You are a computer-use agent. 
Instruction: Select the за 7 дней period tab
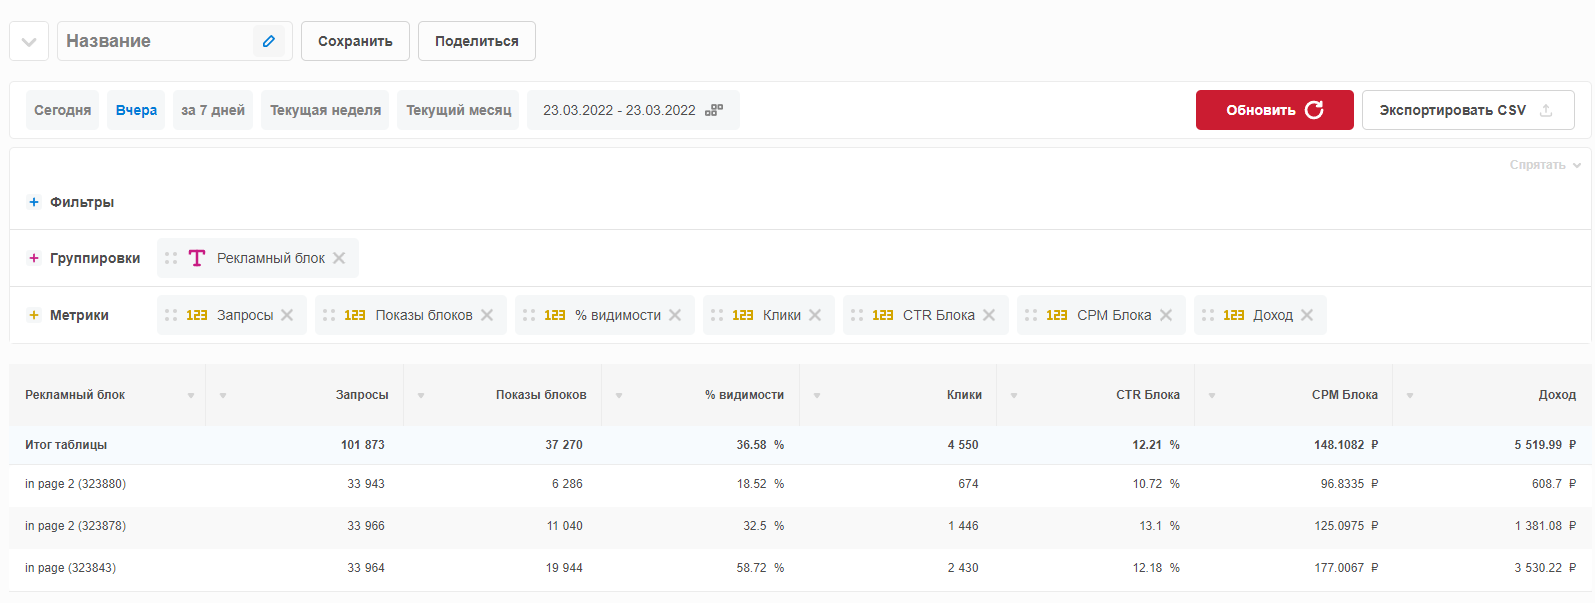(x=213, y=110)
